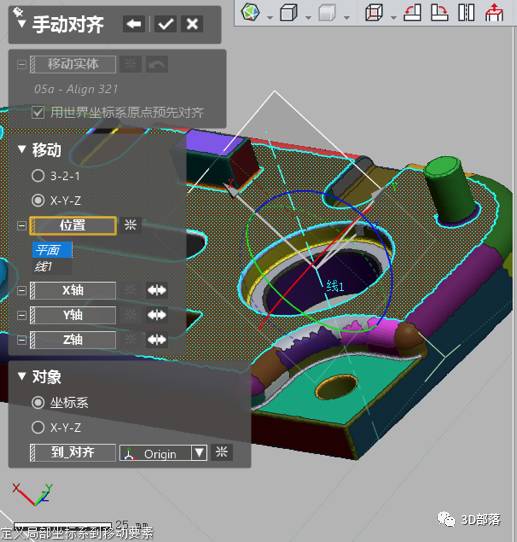The height and width of the screenshot is (542, 517).
Task: Select the 线1 entry in the list
Action: tap(52, 266)
